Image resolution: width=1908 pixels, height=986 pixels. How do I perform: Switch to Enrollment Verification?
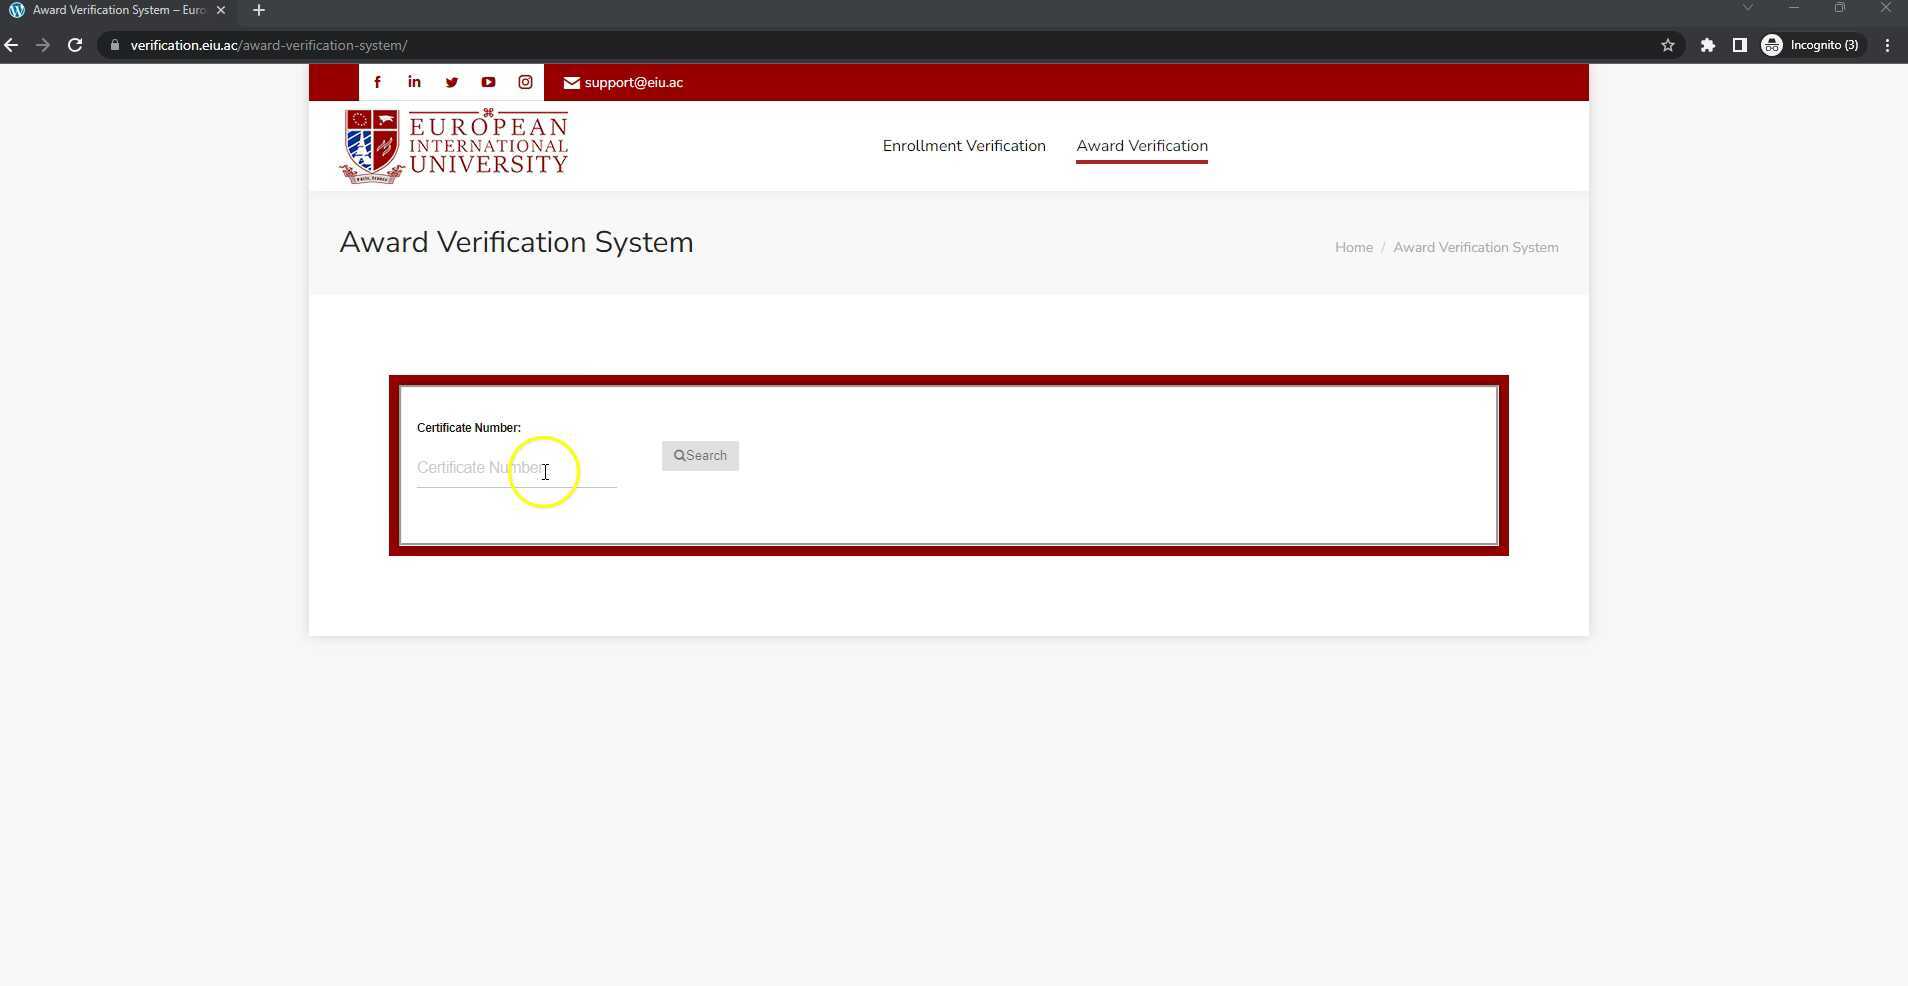962,145
